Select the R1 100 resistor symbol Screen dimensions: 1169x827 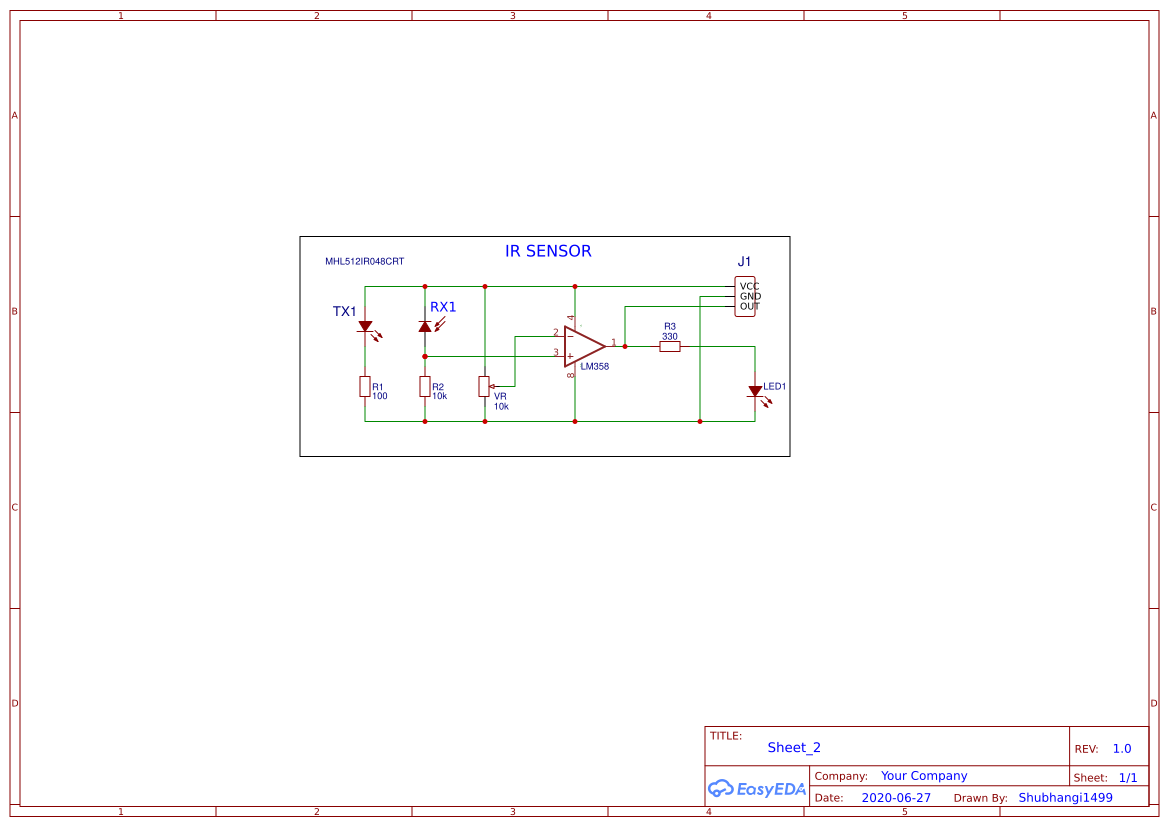364,387
